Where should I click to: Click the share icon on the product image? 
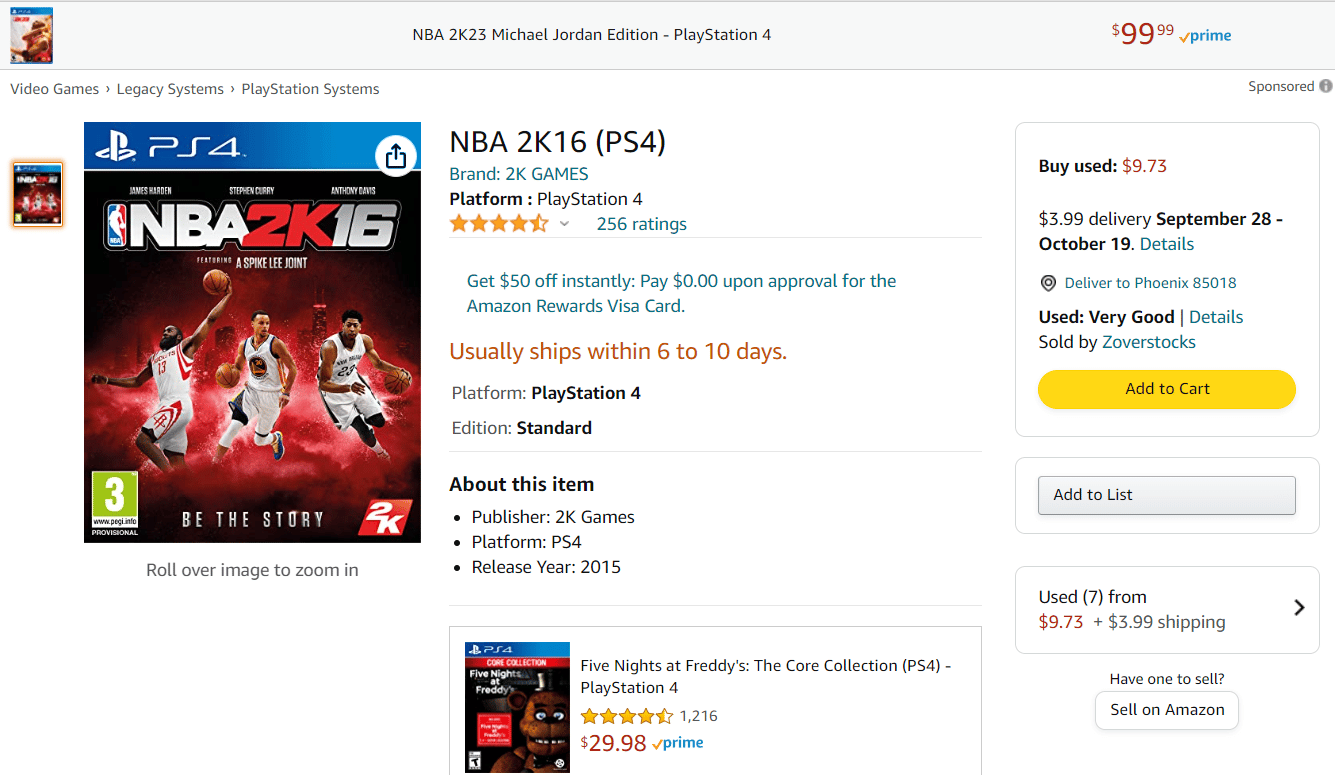396,155
